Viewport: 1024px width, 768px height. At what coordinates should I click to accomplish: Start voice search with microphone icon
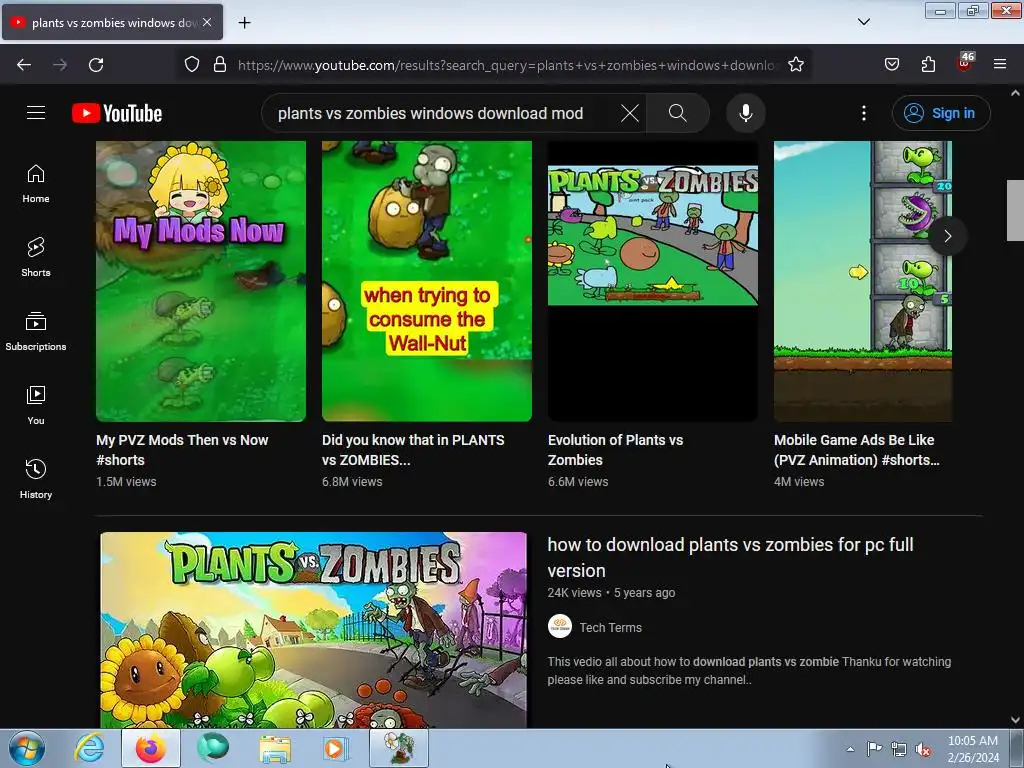(745, 113)
